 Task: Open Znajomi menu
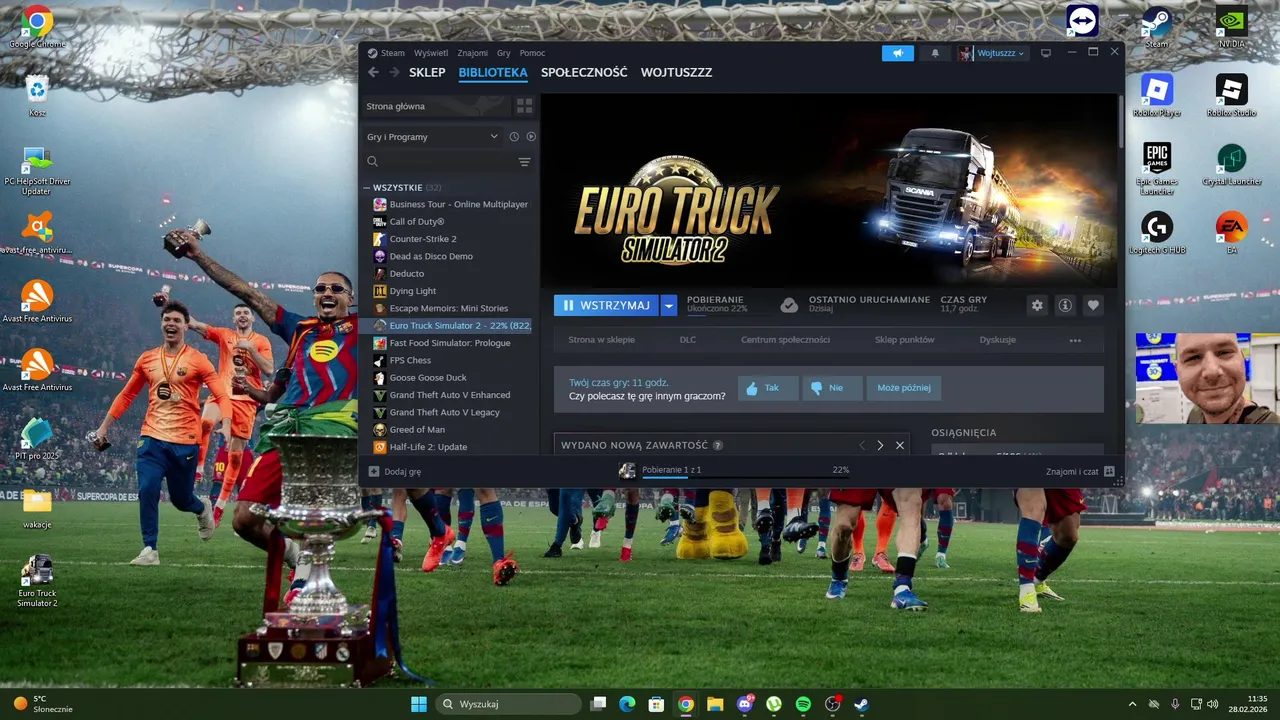tap(473, 53)
